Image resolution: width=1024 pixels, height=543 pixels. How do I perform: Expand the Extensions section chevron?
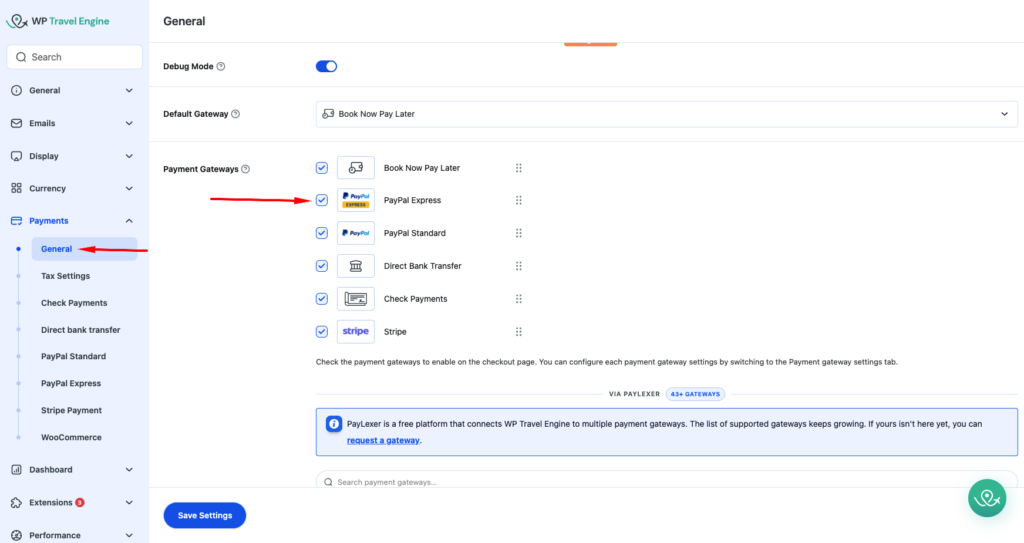click(129, 502)
